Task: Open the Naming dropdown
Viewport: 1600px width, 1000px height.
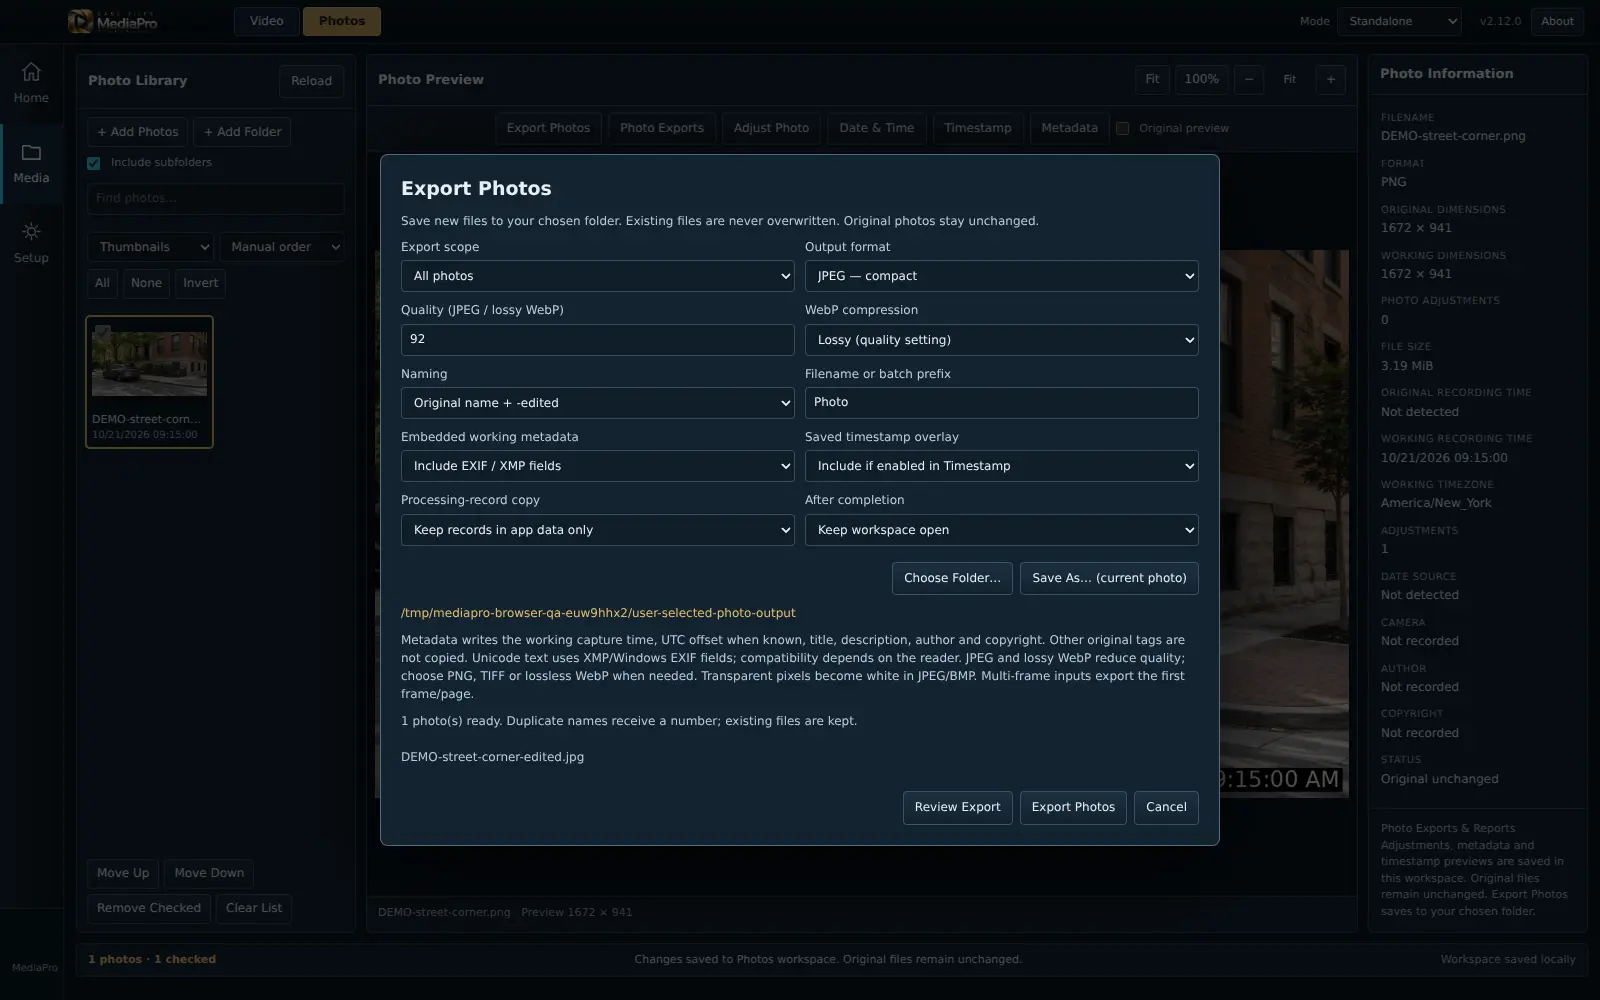Action: (598, 403)
